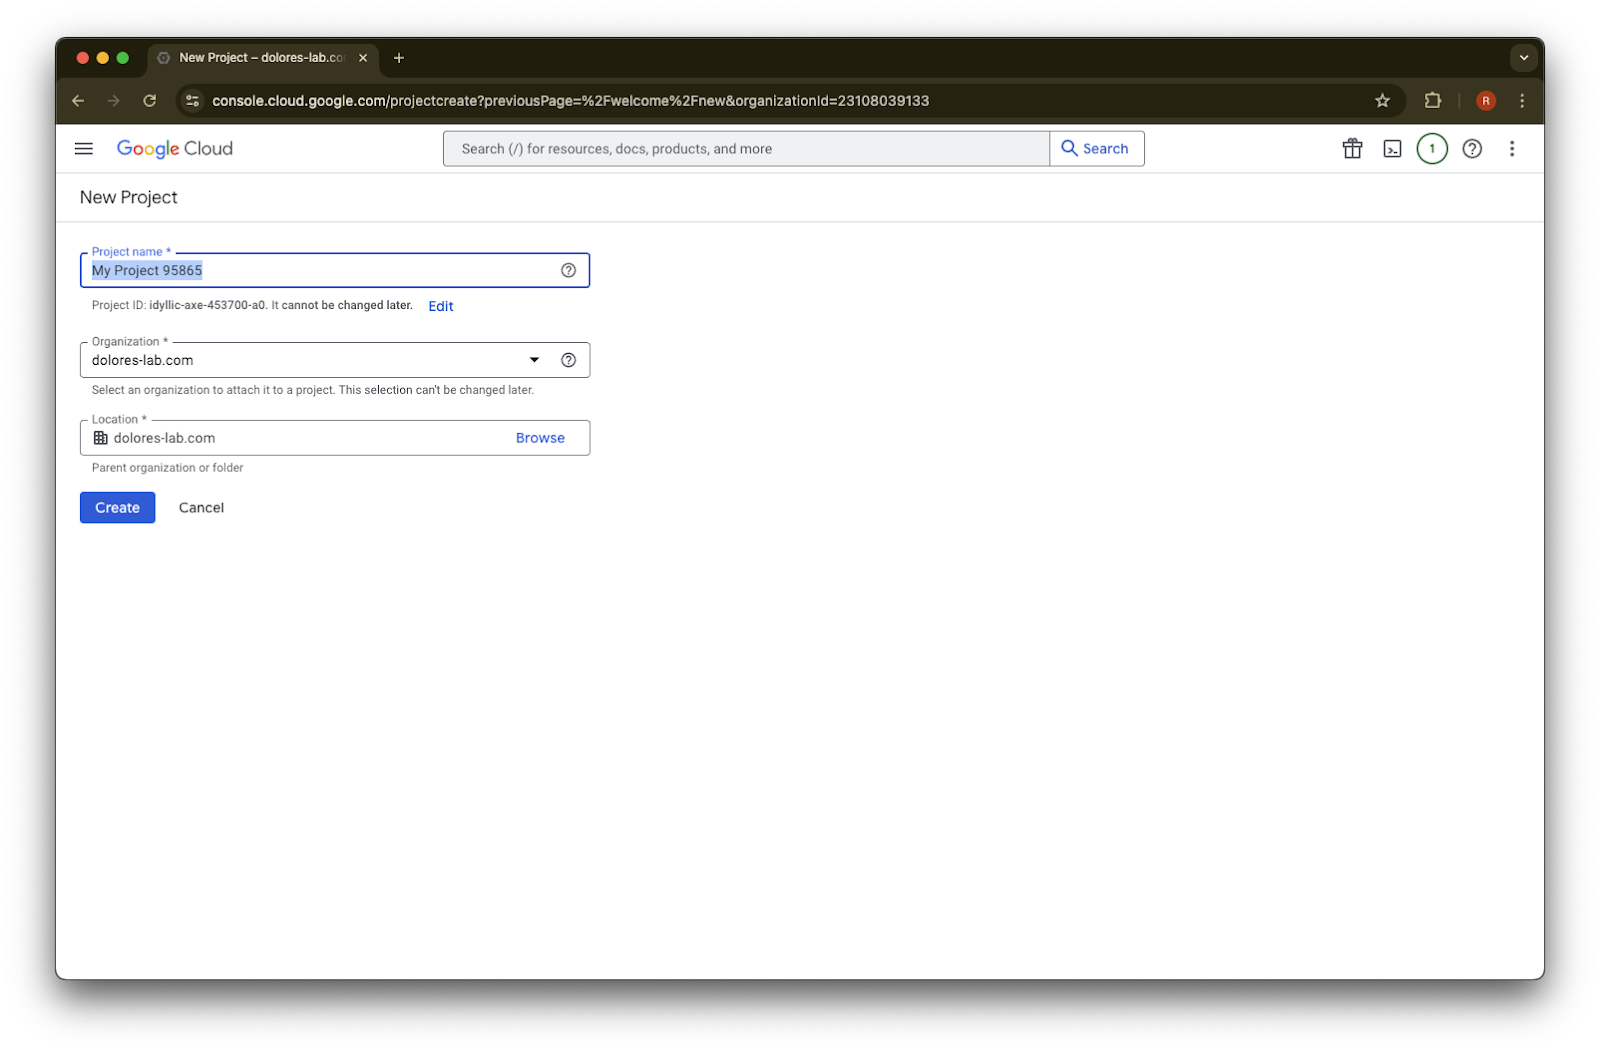
Task: Go back with the browser back arrow
Action: click(x=78, y=101)
